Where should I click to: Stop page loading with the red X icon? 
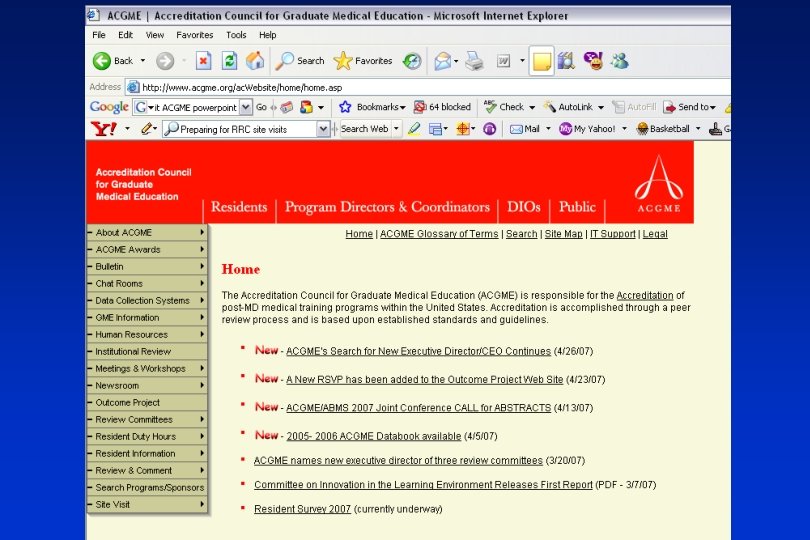pos(204,61)
